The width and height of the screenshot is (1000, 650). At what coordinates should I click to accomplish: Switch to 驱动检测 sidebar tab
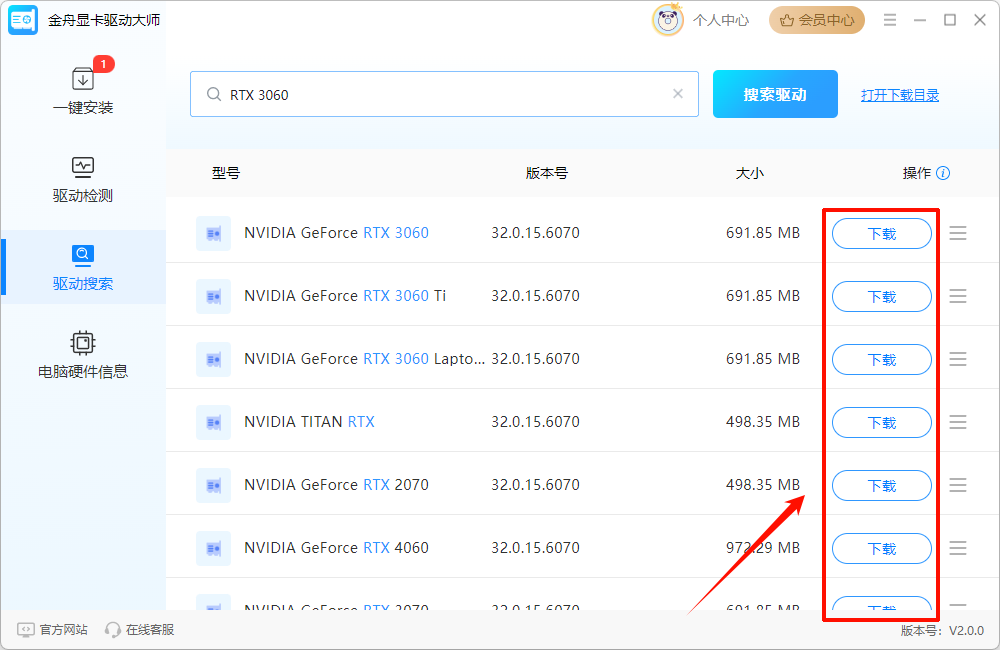pos(83,179)
